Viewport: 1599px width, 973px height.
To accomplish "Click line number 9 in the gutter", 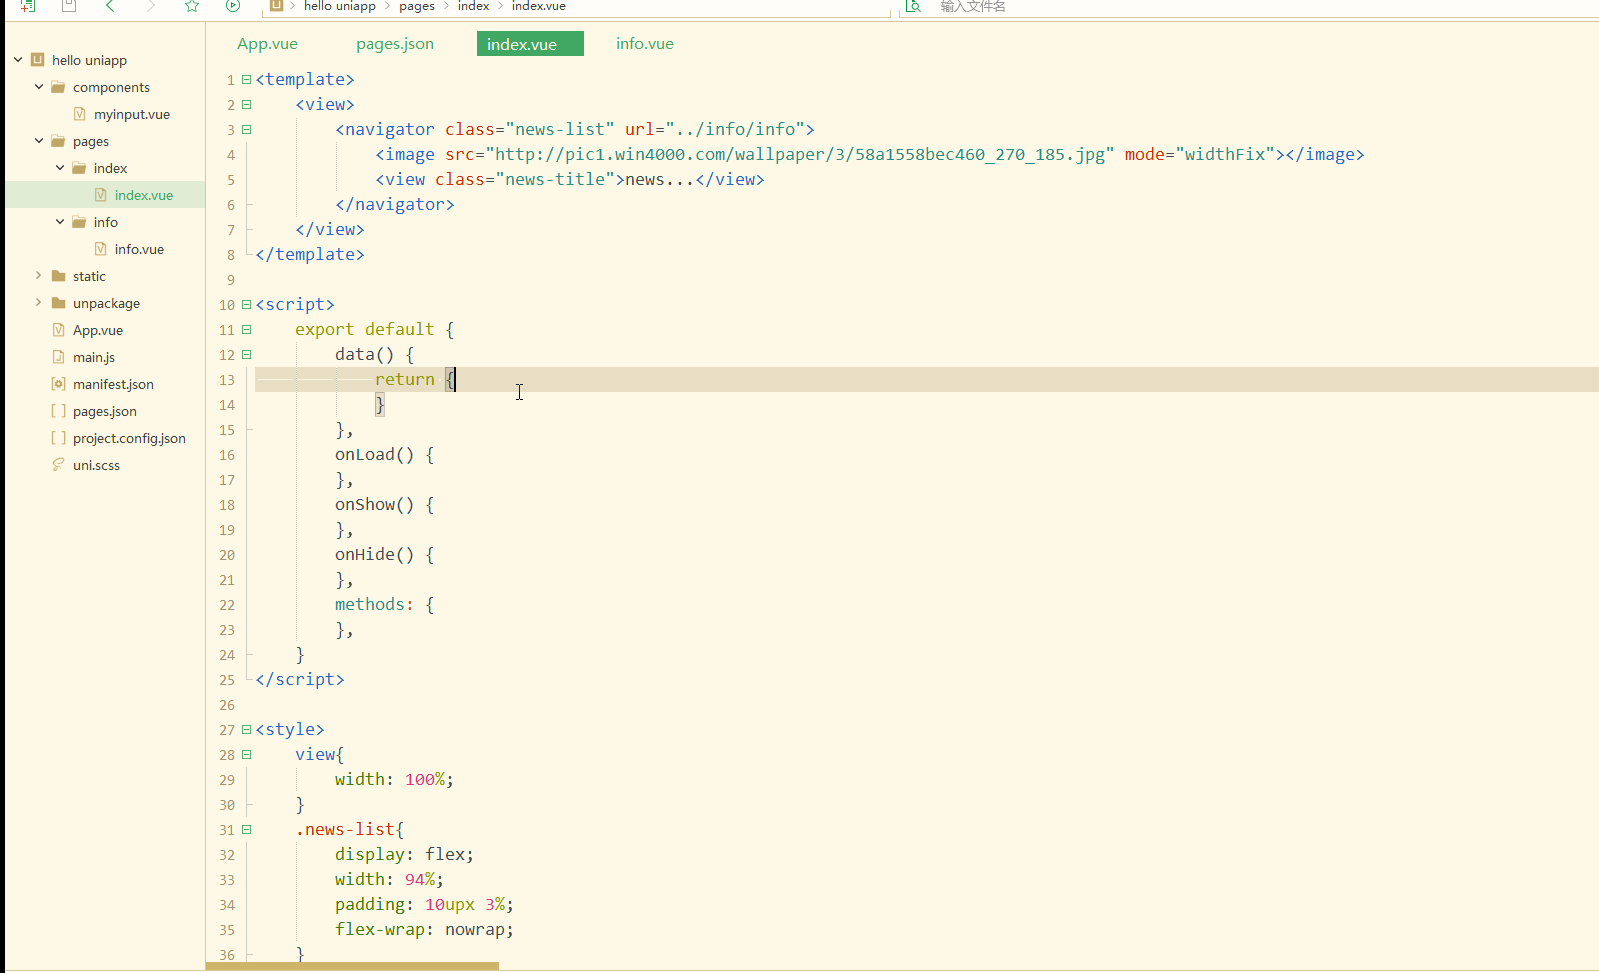I will 230,280.
